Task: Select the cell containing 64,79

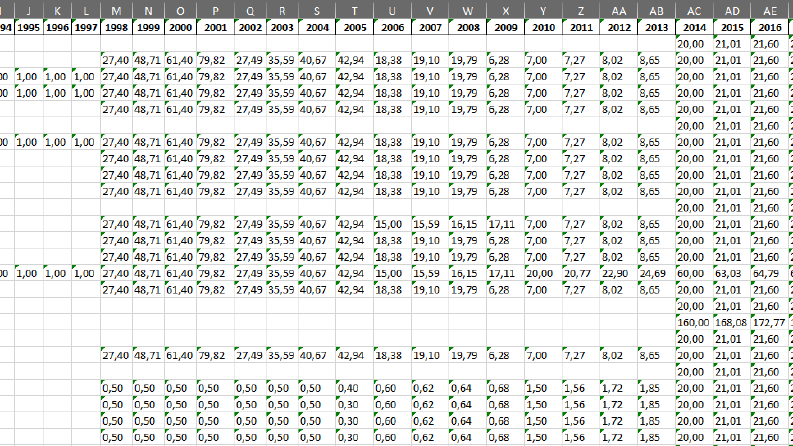Action: click(x=770, y=273)
